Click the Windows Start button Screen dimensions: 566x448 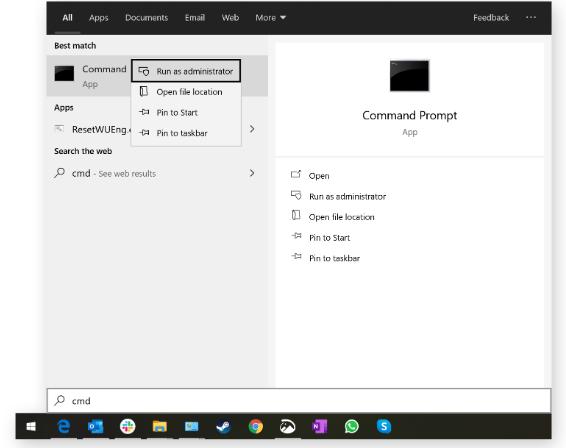pos(31,427)
